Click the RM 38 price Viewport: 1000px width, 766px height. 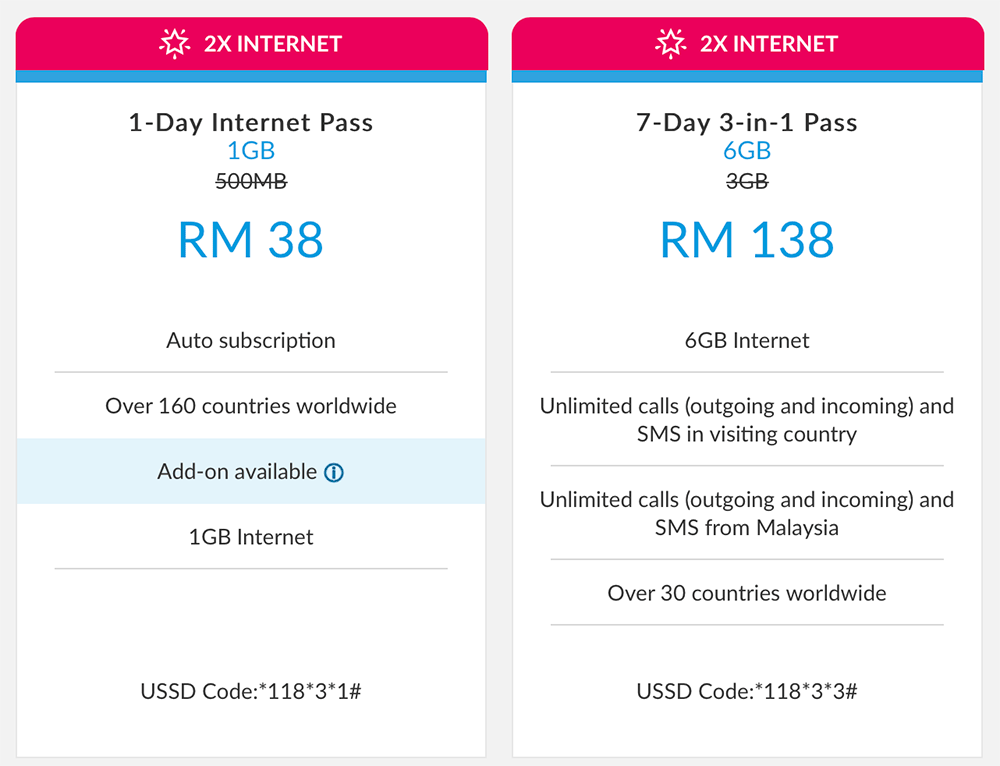coord(251,240)
